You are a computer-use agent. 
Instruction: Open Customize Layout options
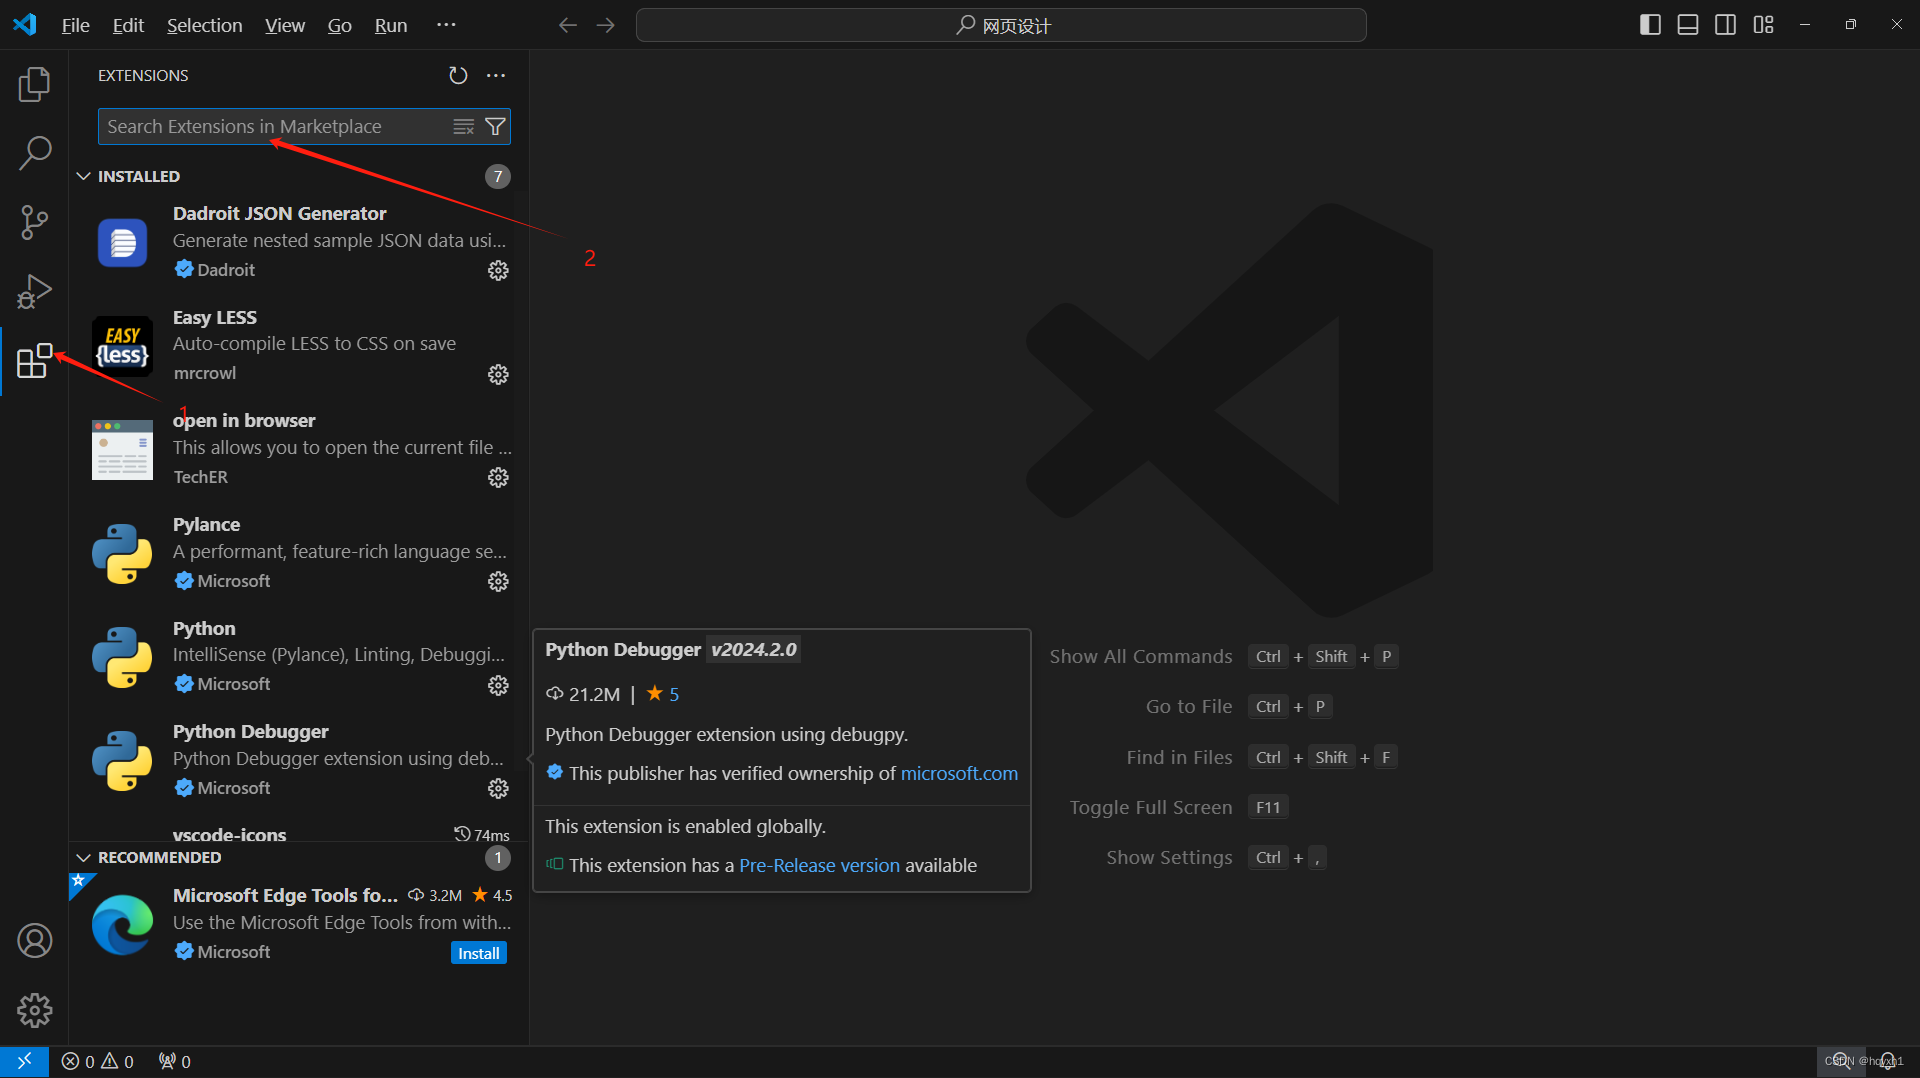(1764, 25)
